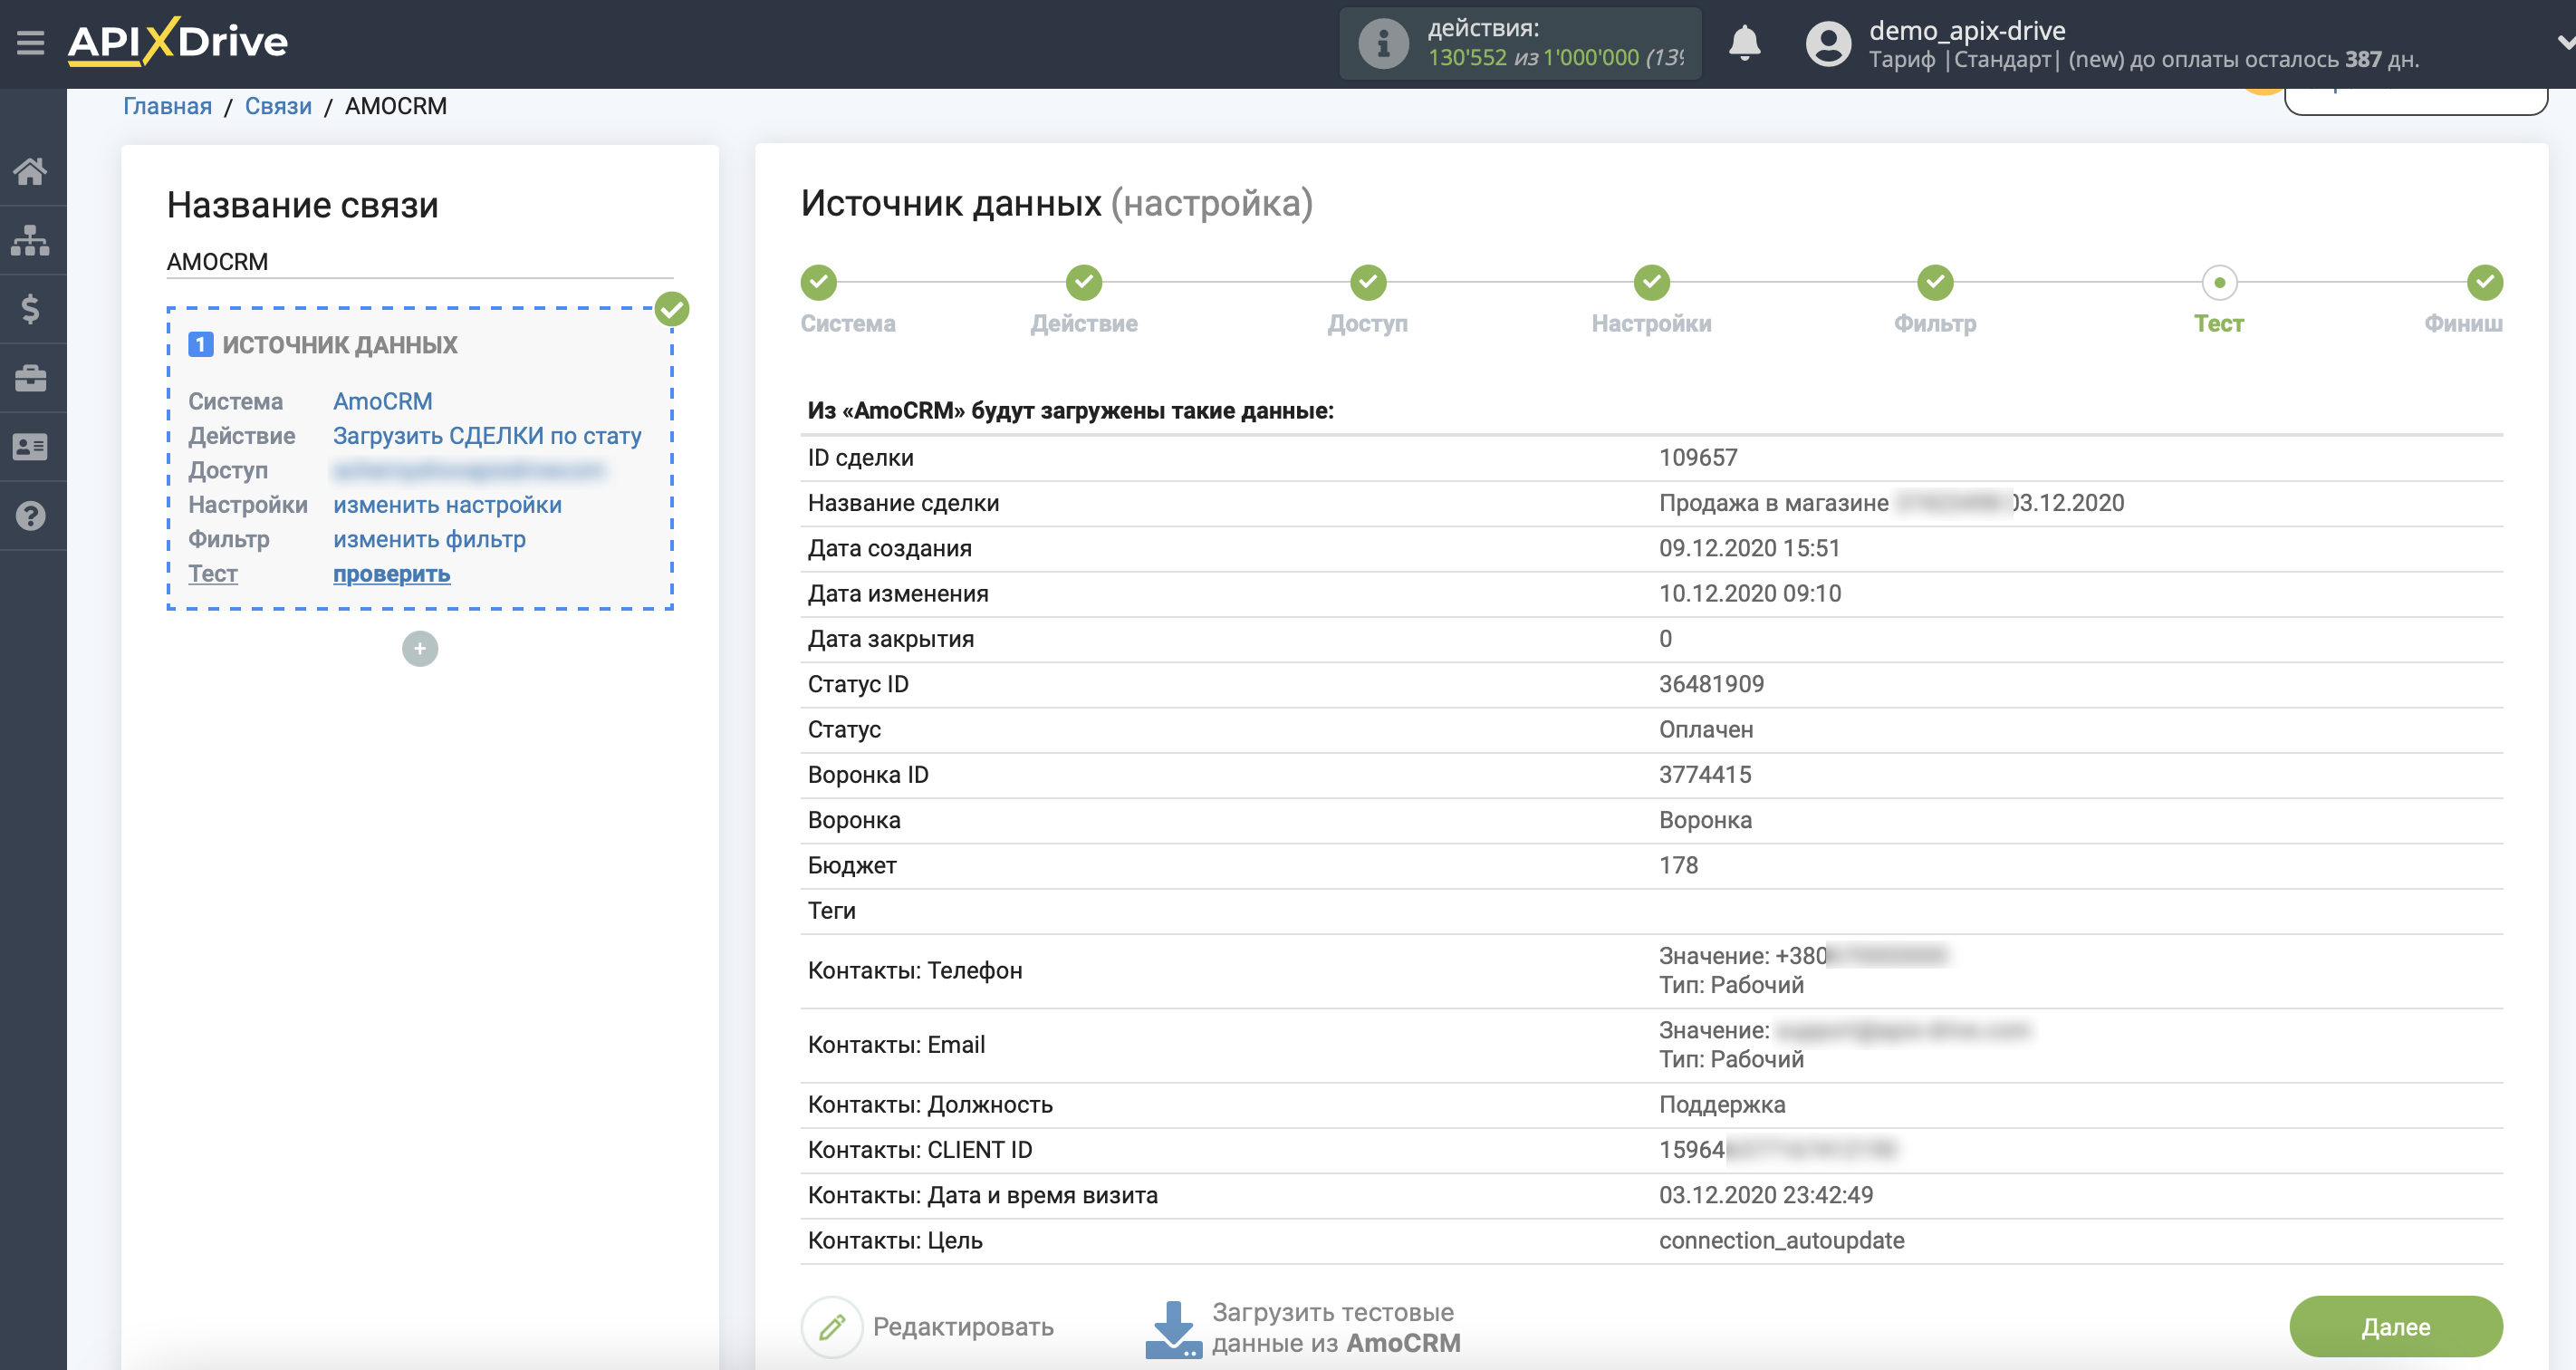Add a new block with plus button
Screen dimensions: 2576x1370
(420, 649)
